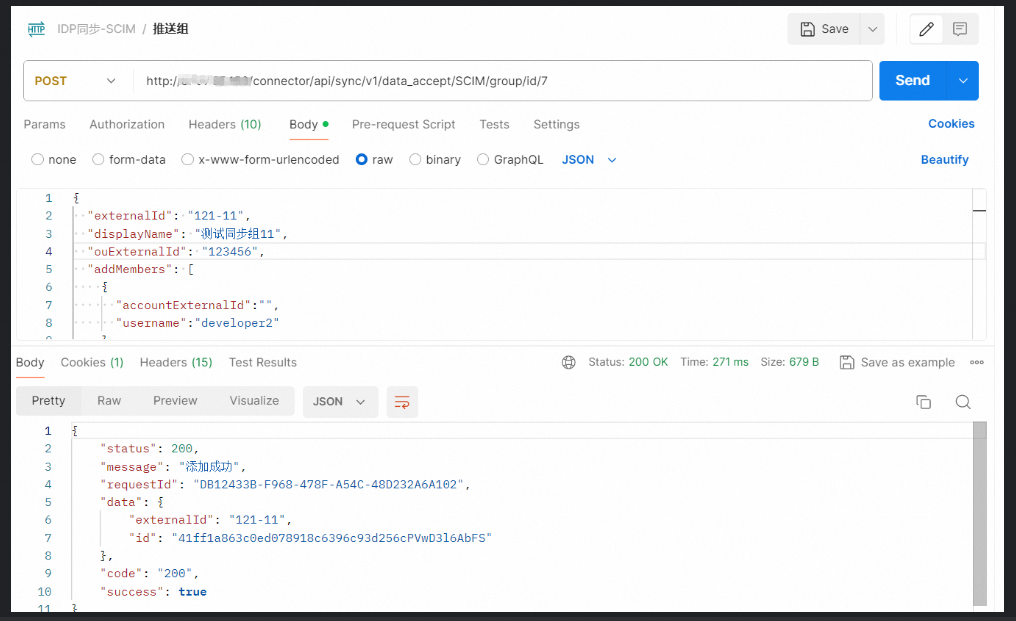
Task: Open the response JSON format dropdown
Action: [340, 402]
